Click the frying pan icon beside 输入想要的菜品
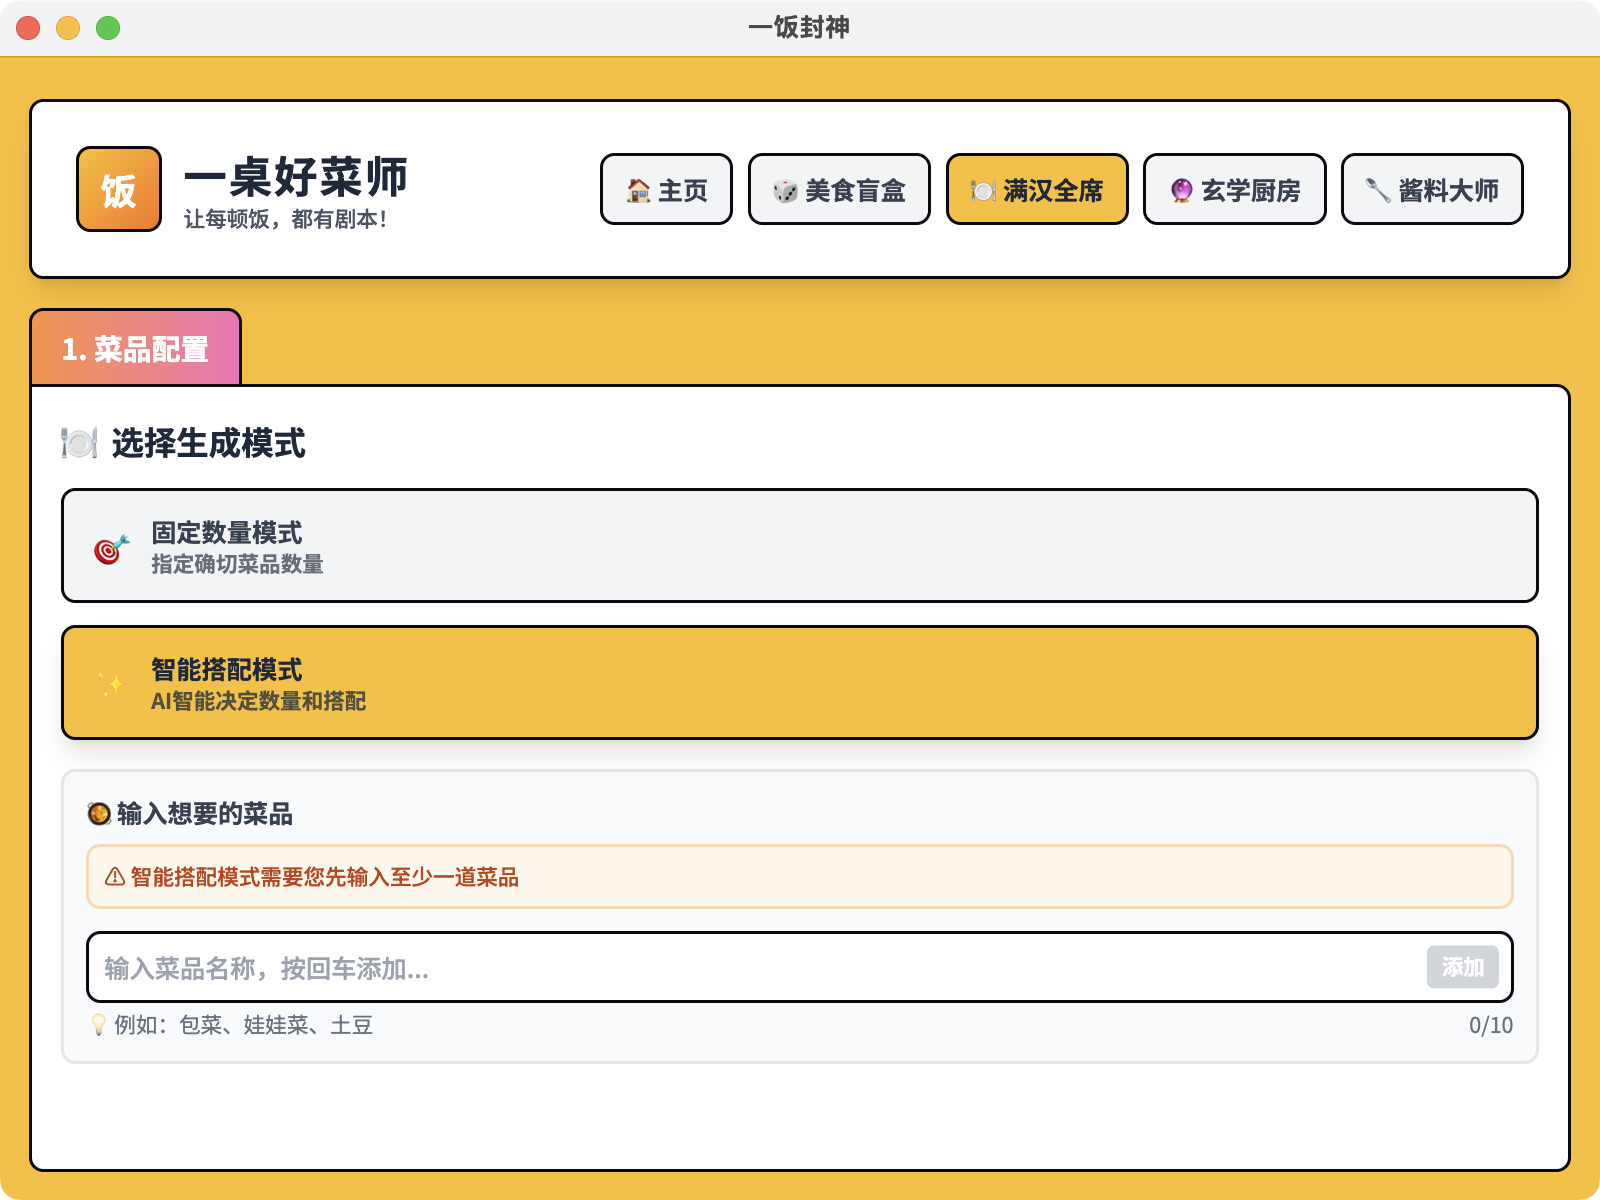Image resolution: width=1600 pixels, height=1200 pixels. 99,814
